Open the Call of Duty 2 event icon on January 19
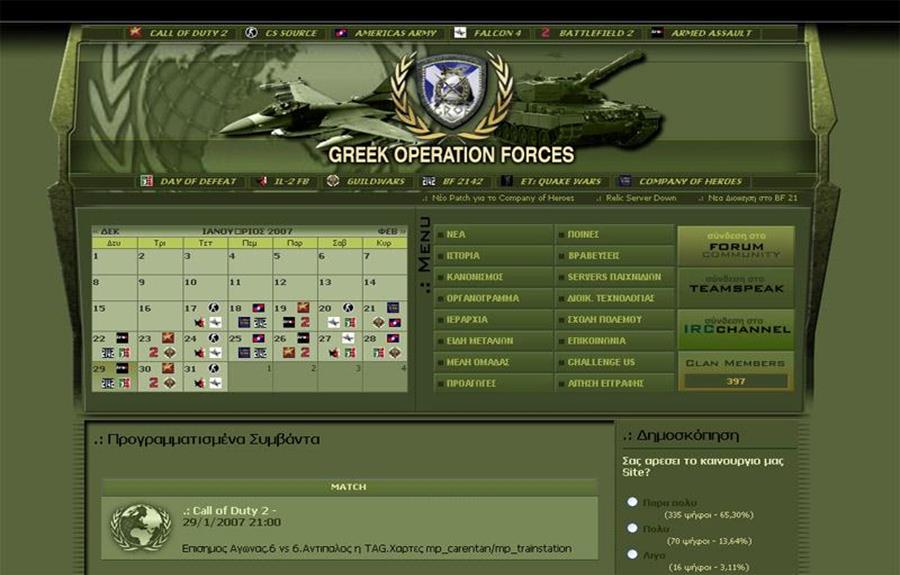Screen dimensions: 900x575 pos(303,308)
